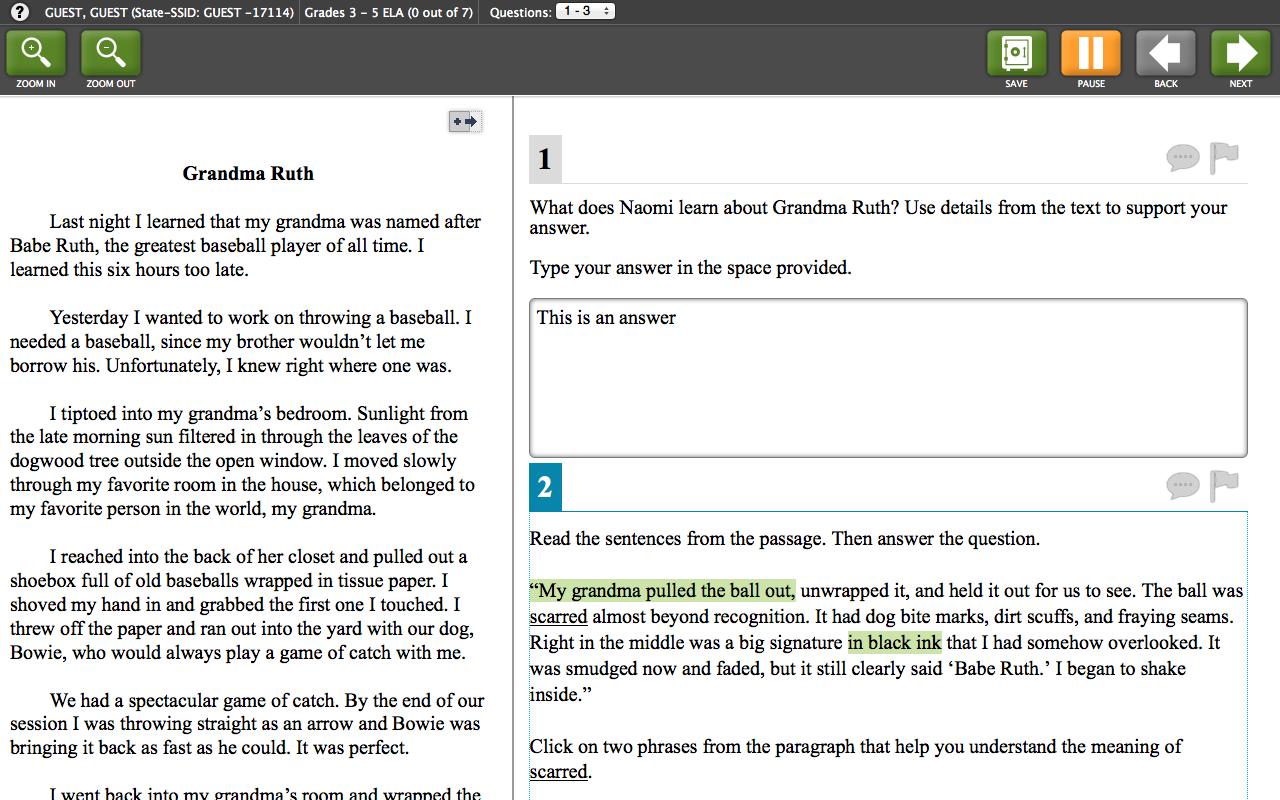The width and height of the screenshot is (1280, 800).
Task: Click the Zoom In magnifier button
Action: [x=36, y=54]
